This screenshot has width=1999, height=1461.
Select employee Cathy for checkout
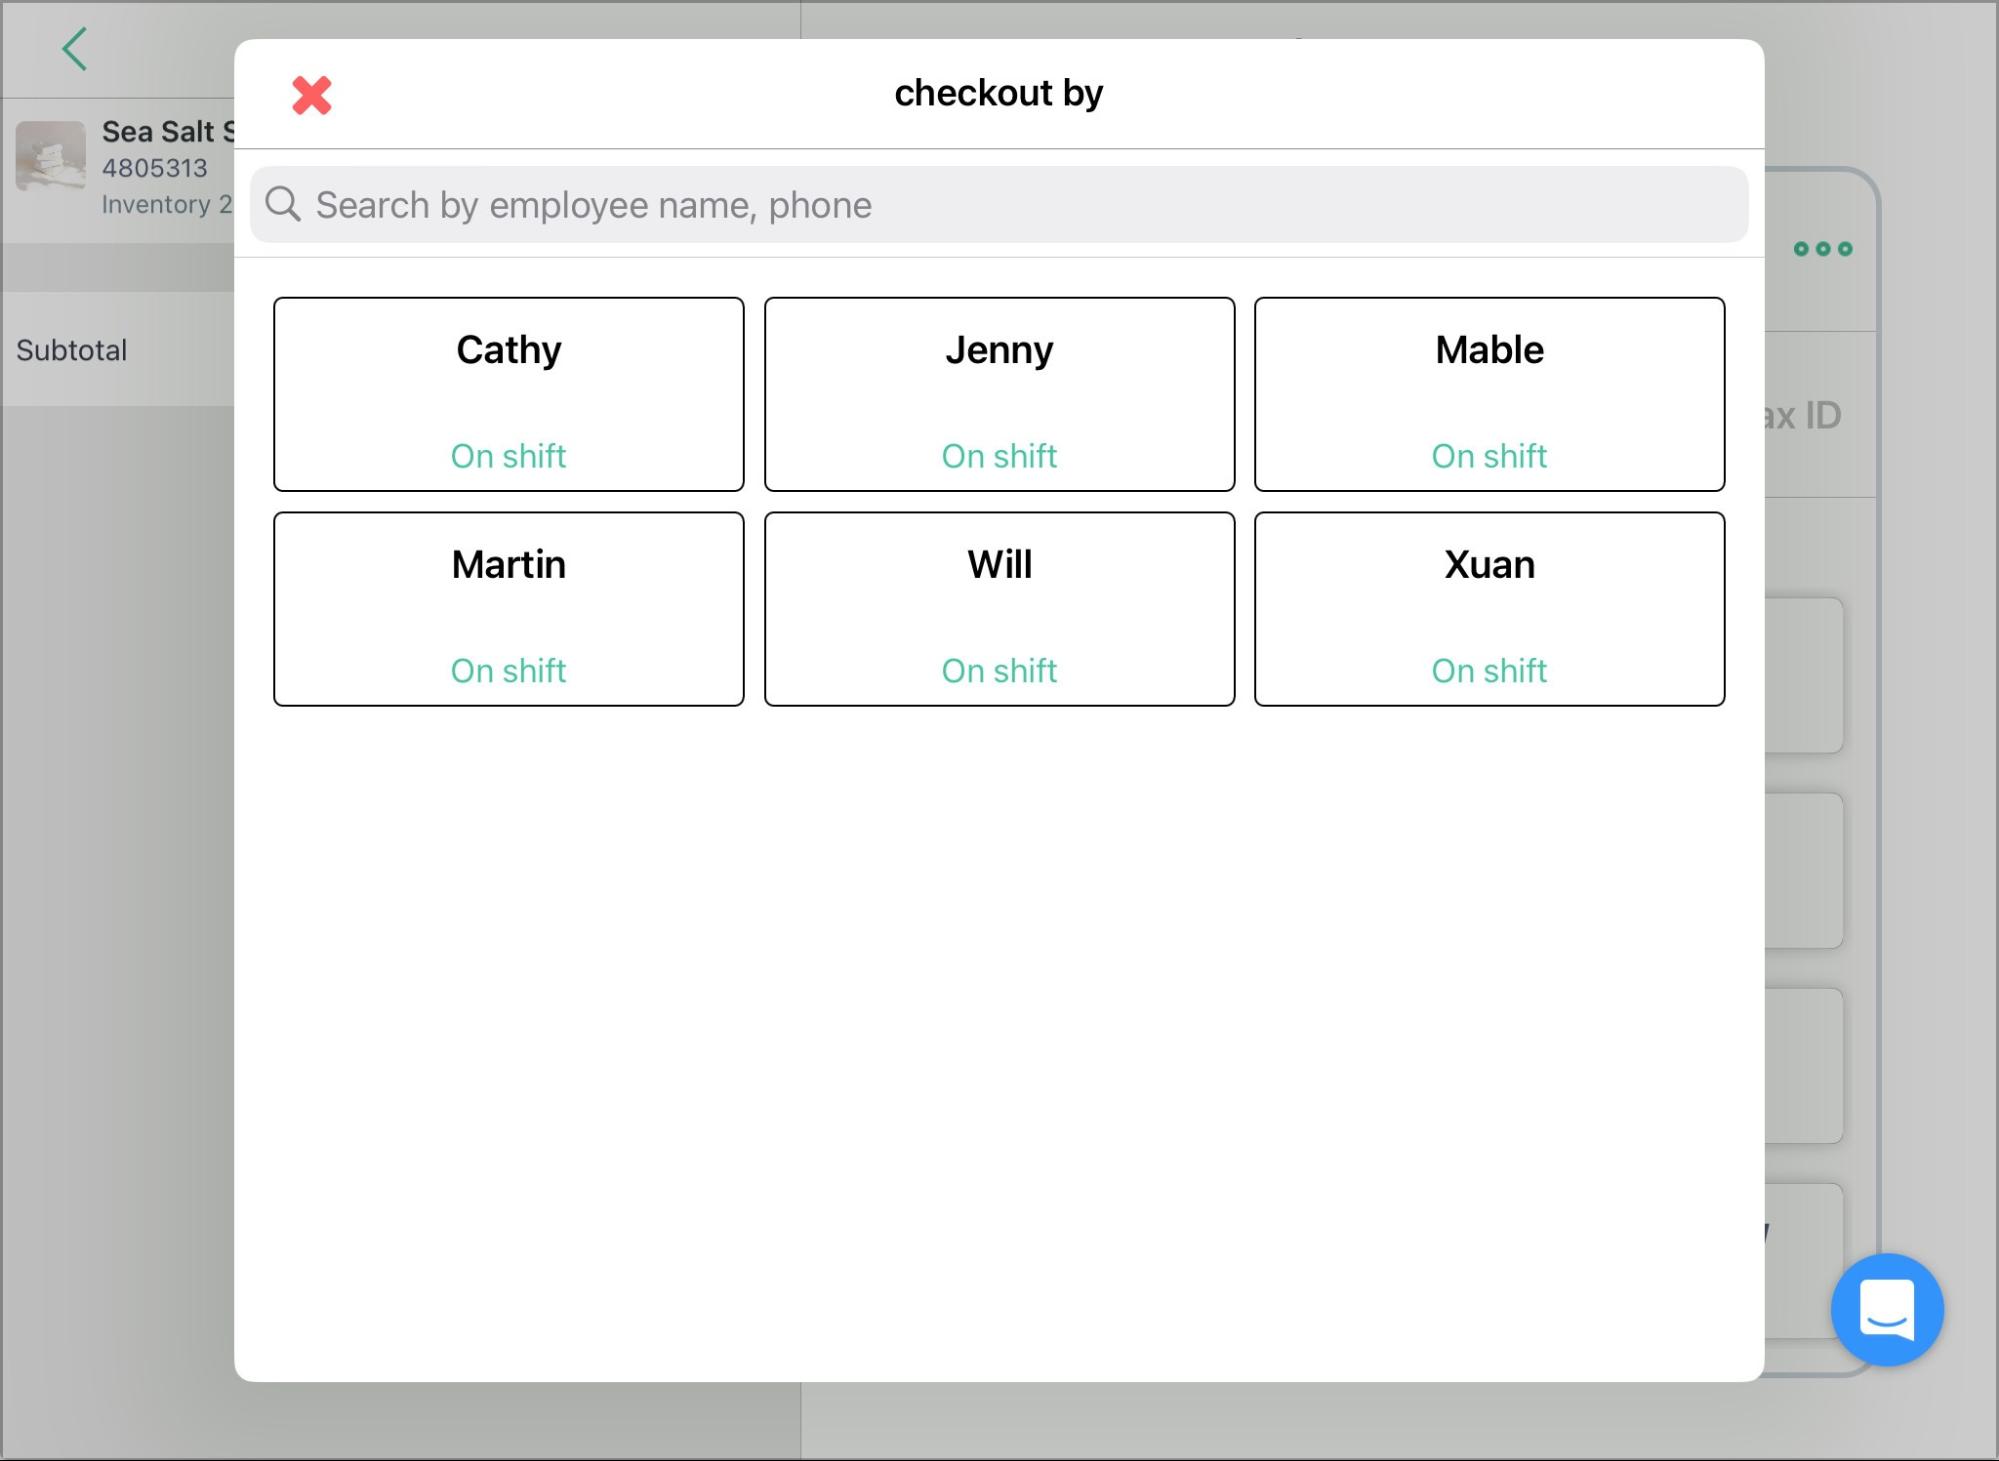[x=509, y=394]
